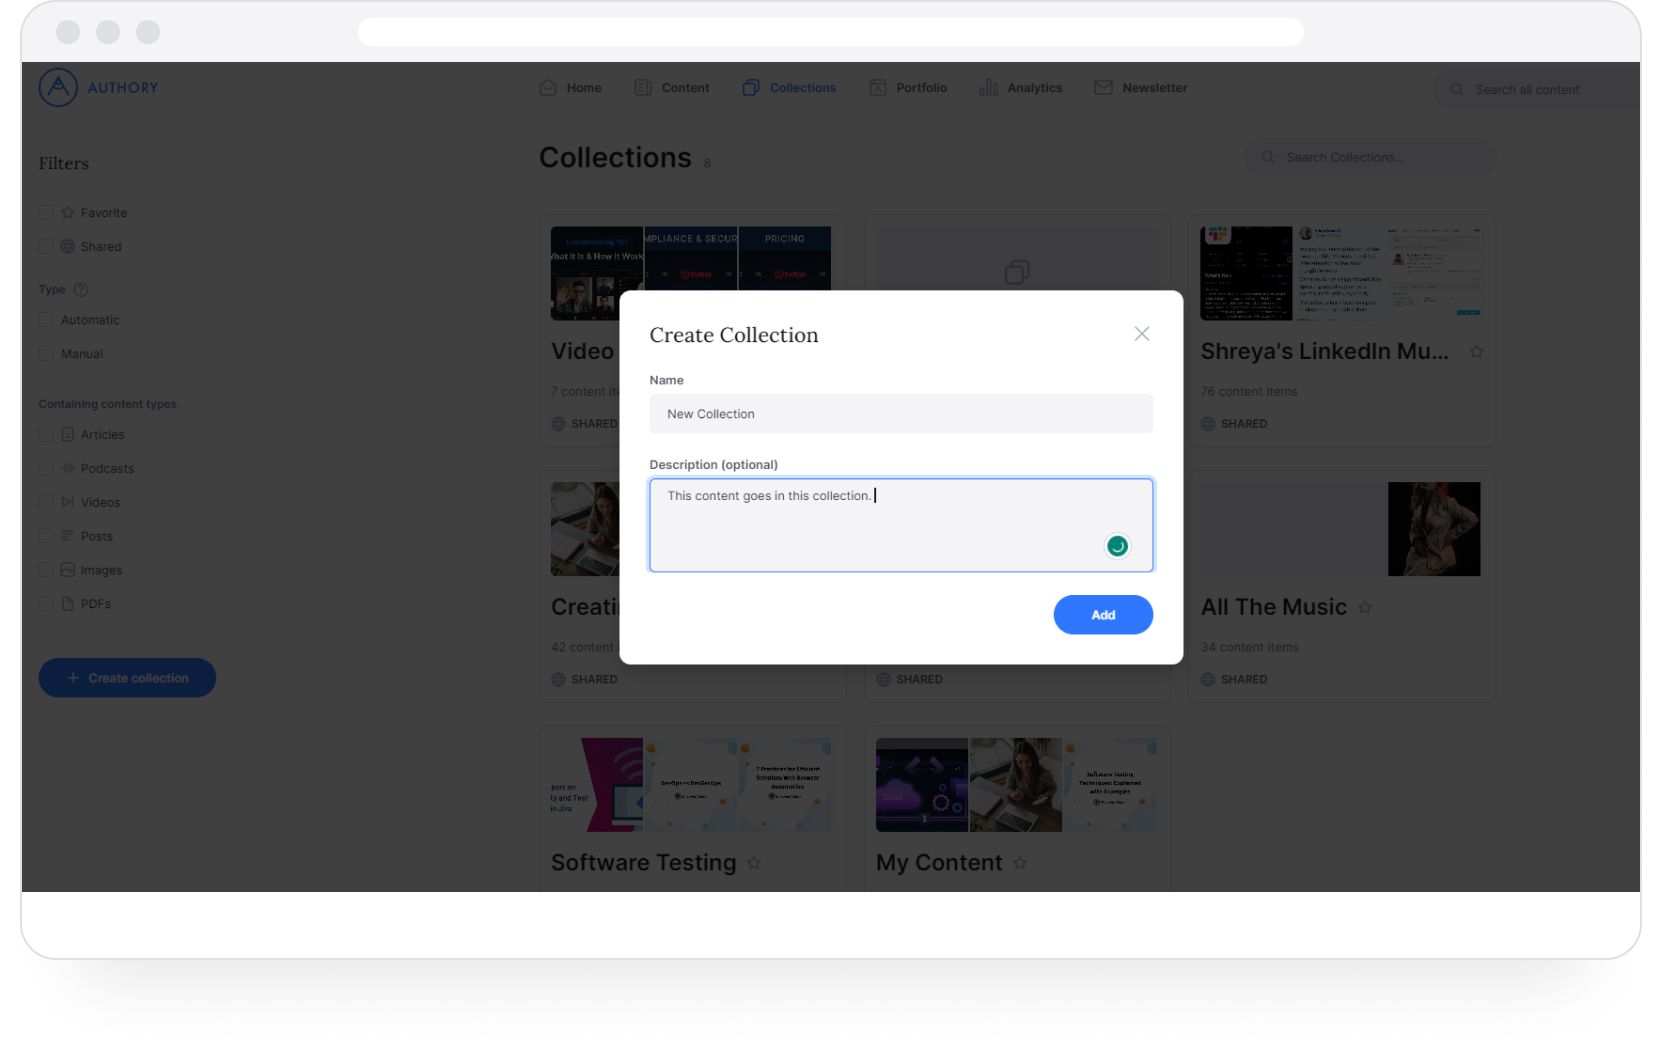Open the All The Music collection

[x=1273, y=608]
